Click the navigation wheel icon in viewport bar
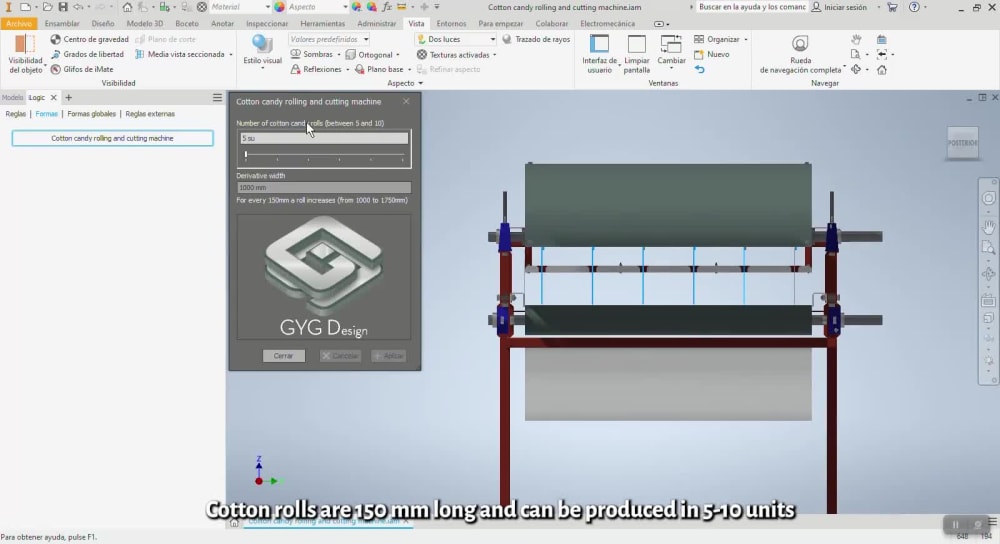The image size is (1000, 544). pyautogui.click(x=989, y=198)
